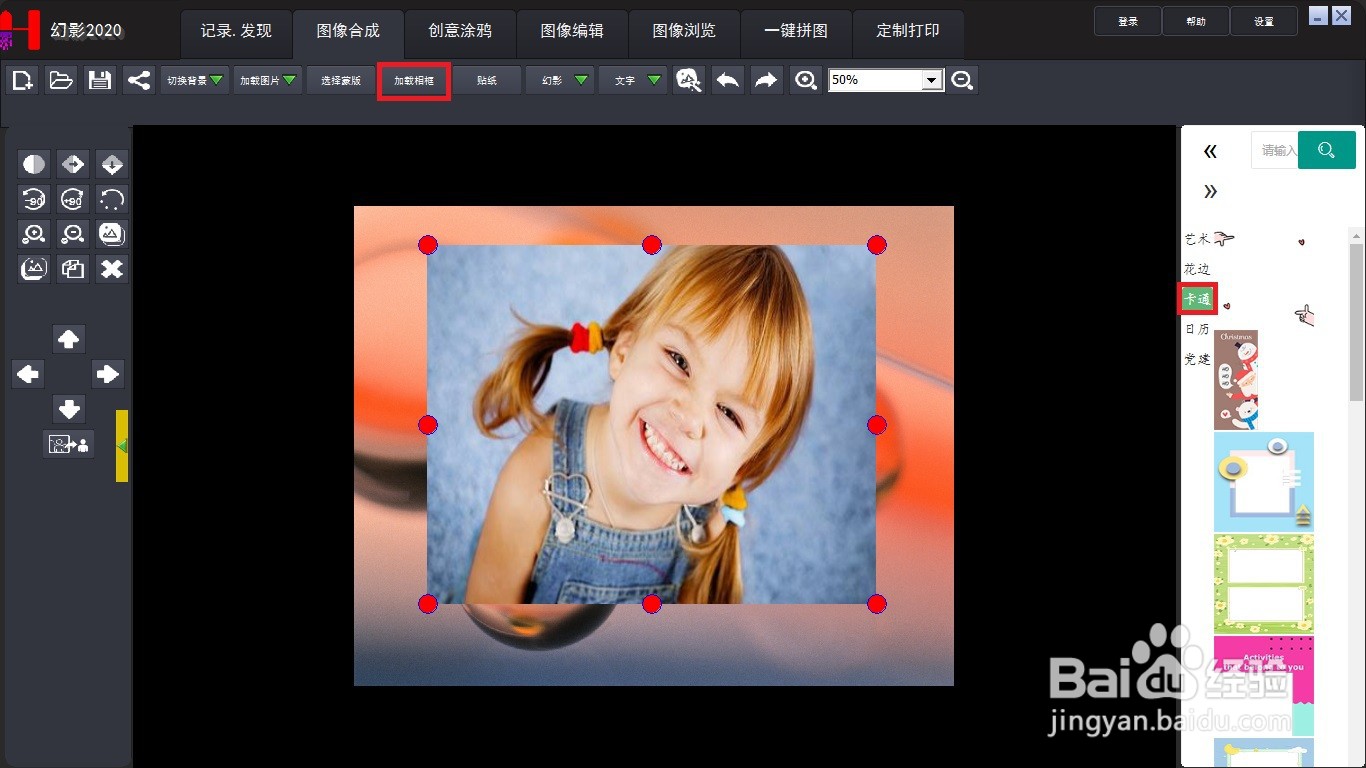
Task: Click the share icon
Action: (x=138, y=80)
